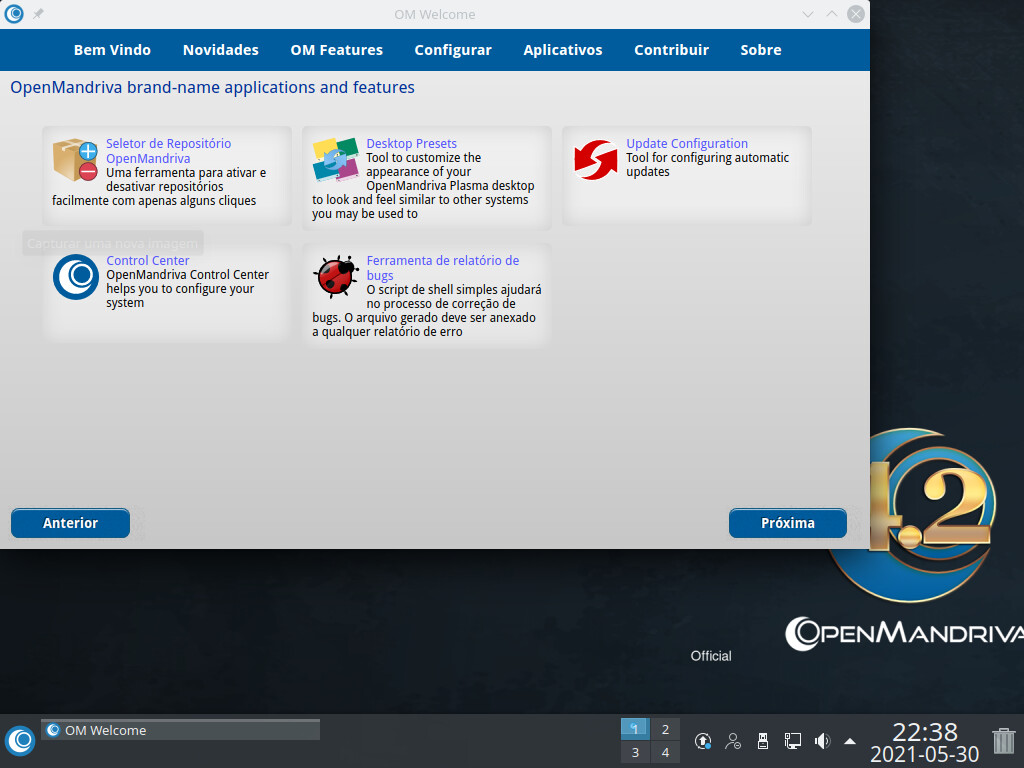Screen dimensions: 1024x768
Task: Launch the Update Configuration link
Action: click(687, 144)
